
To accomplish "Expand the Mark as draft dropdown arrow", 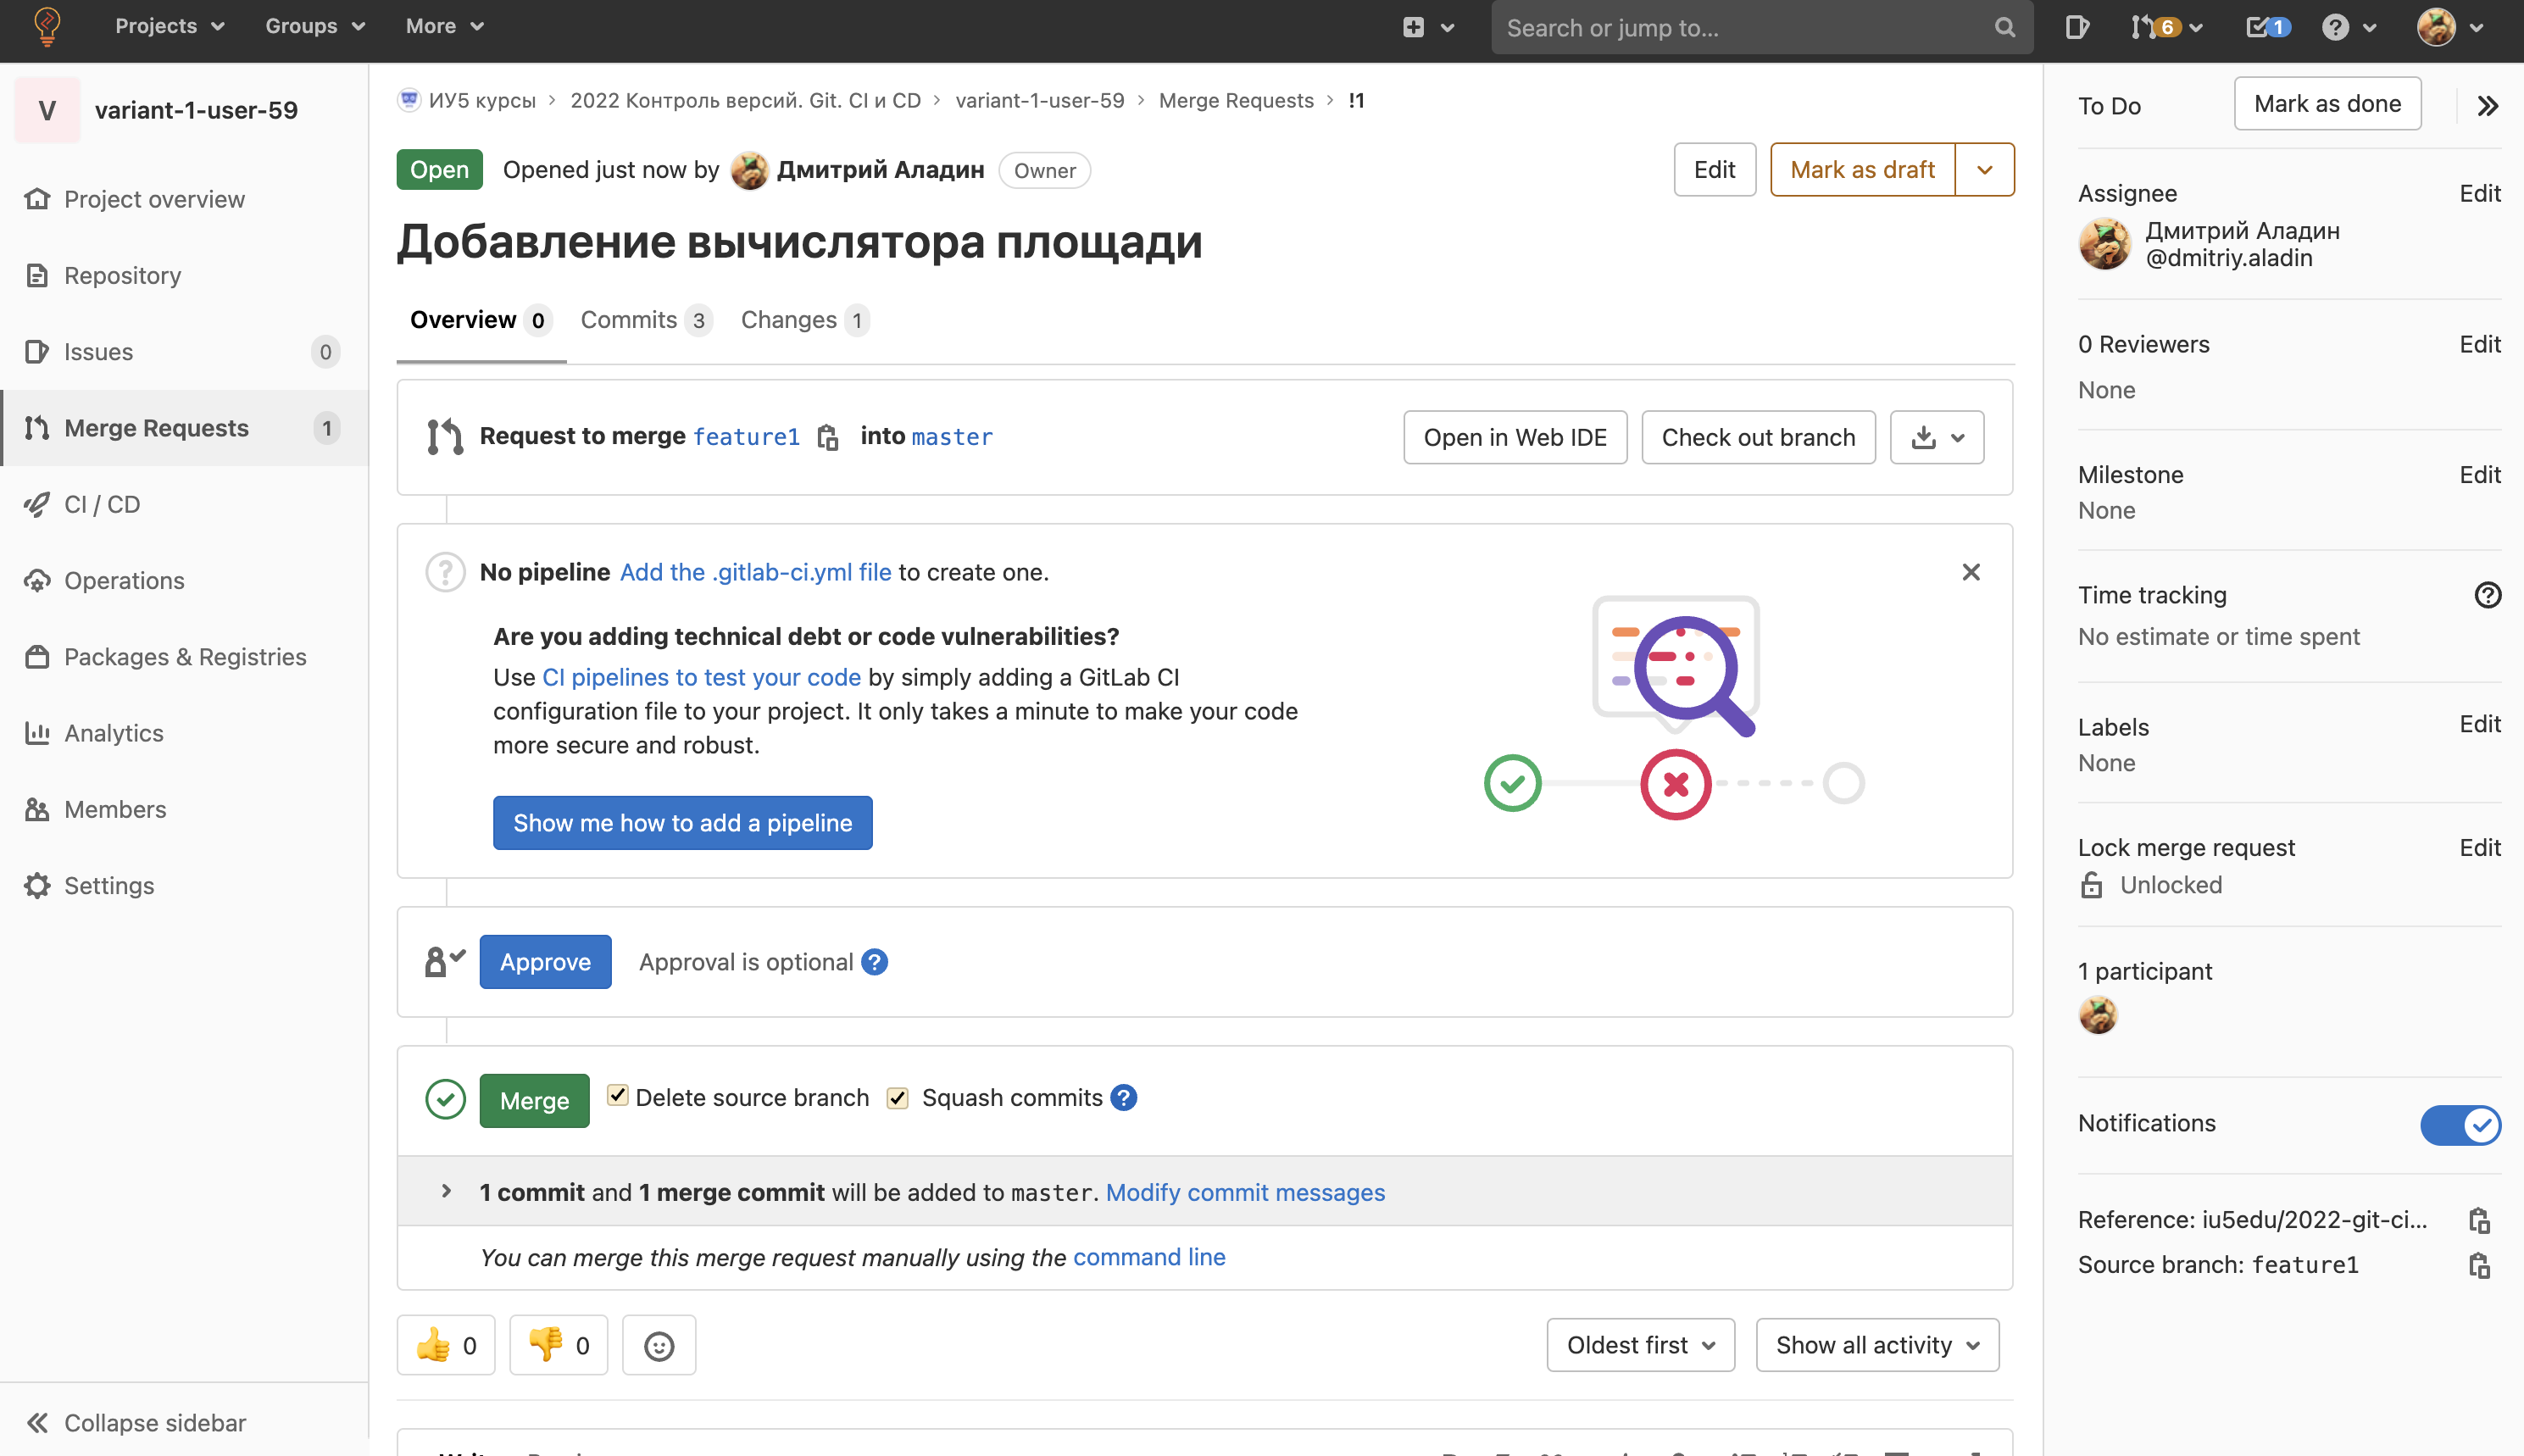I will pos(1985,169).
